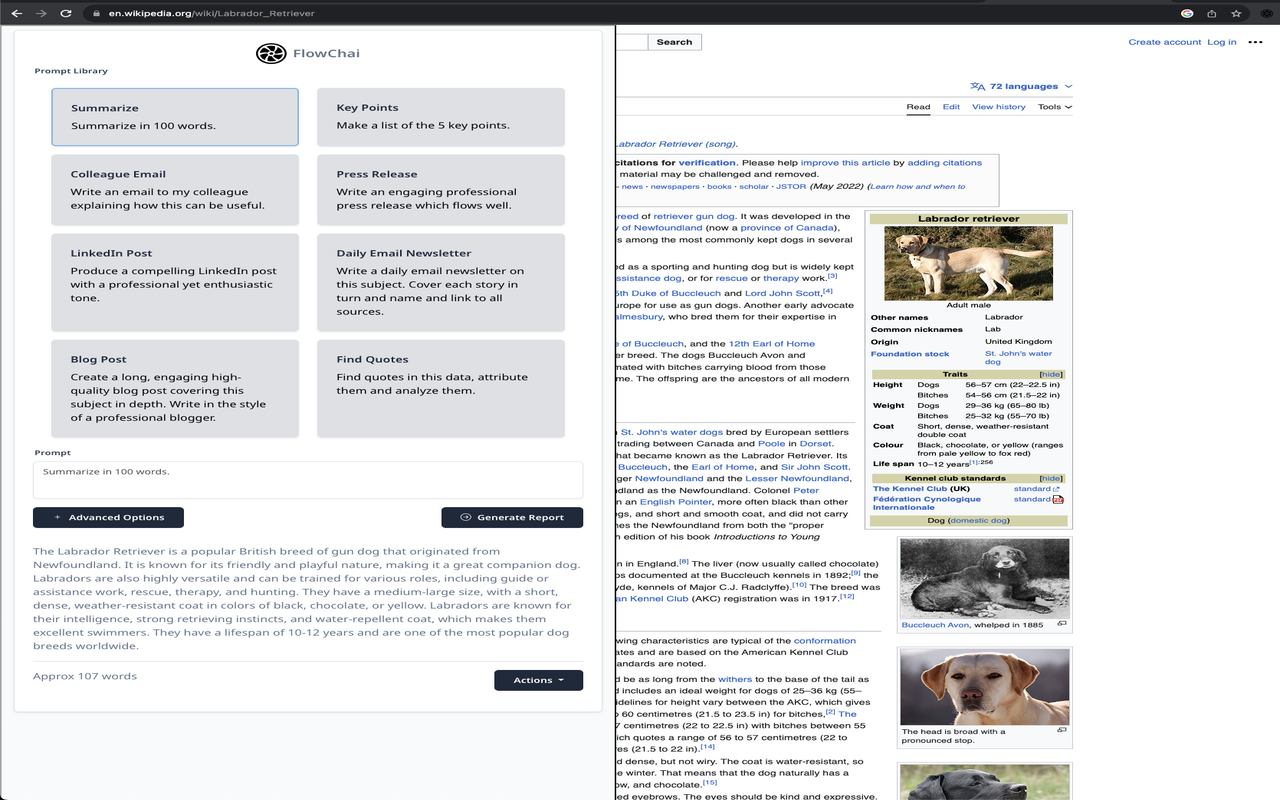This screenshot has height=800, width=1280.
Task: View site information via the padlock icon
Action: [x=96, y=14]
